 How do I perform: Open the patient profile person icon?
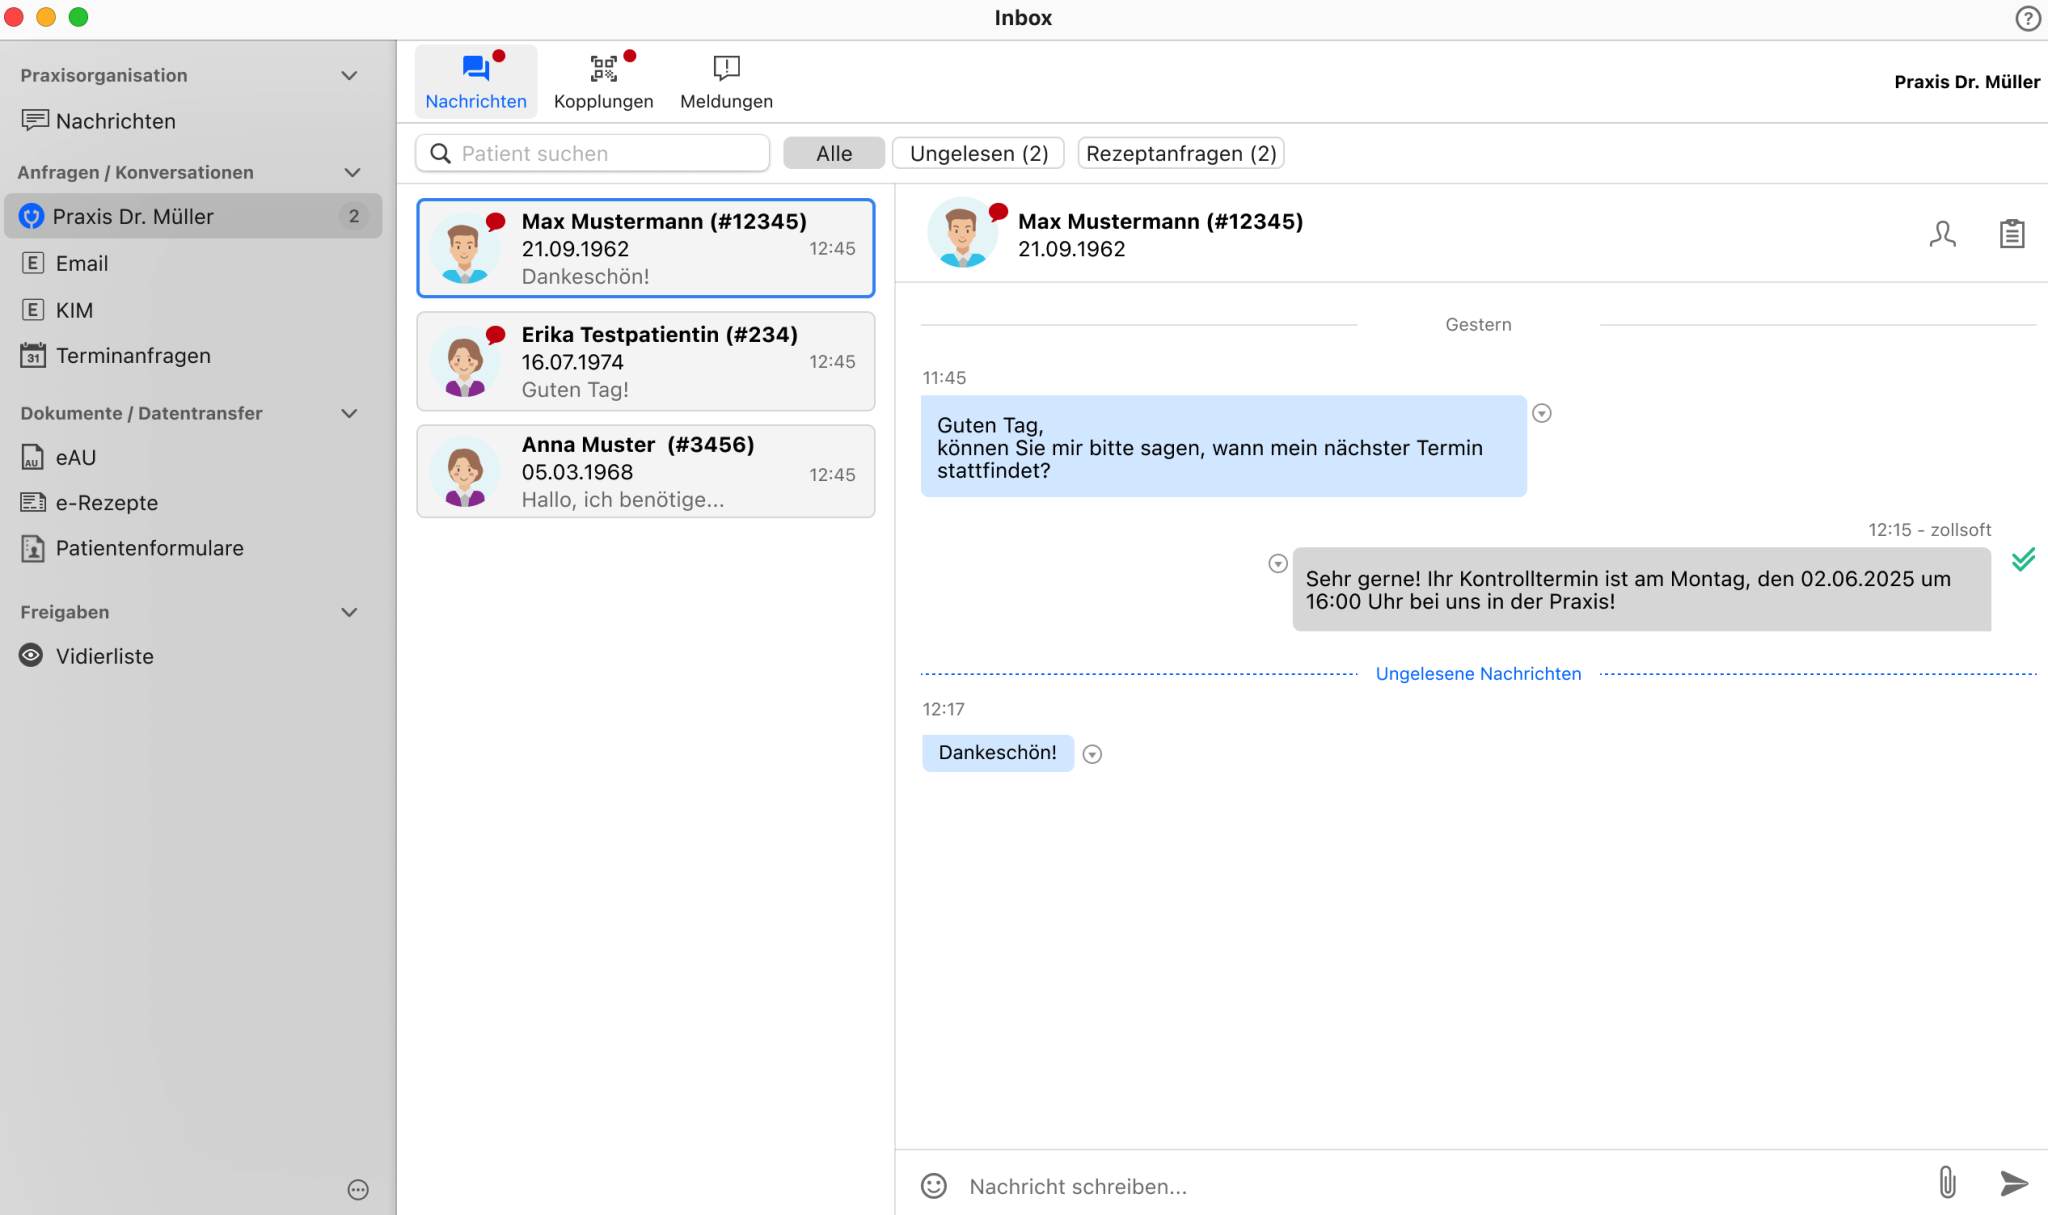coord(1942,234)
